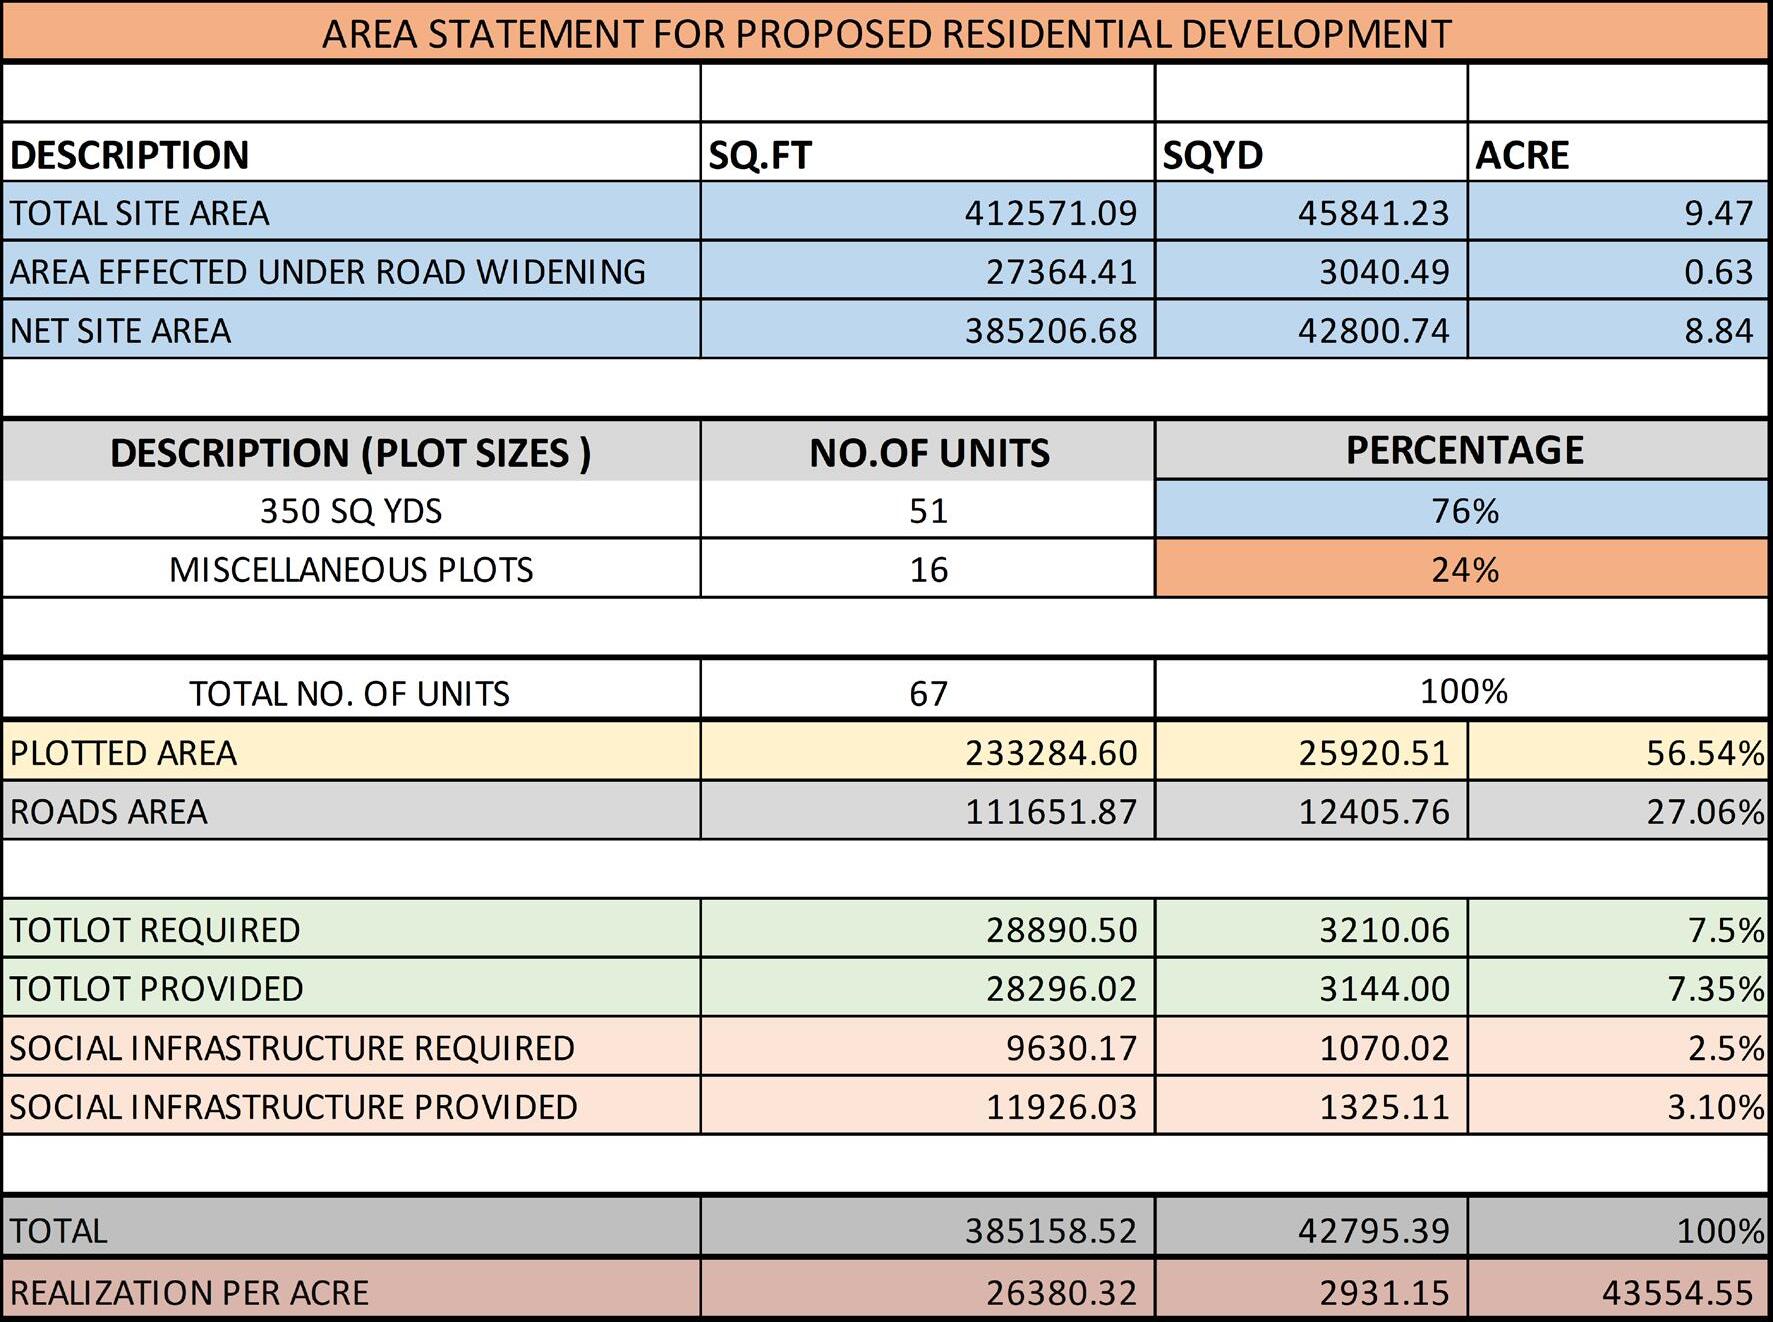Screen dimensions: 1773x1322
Task: Click the unit count 51
Action: 928,510
